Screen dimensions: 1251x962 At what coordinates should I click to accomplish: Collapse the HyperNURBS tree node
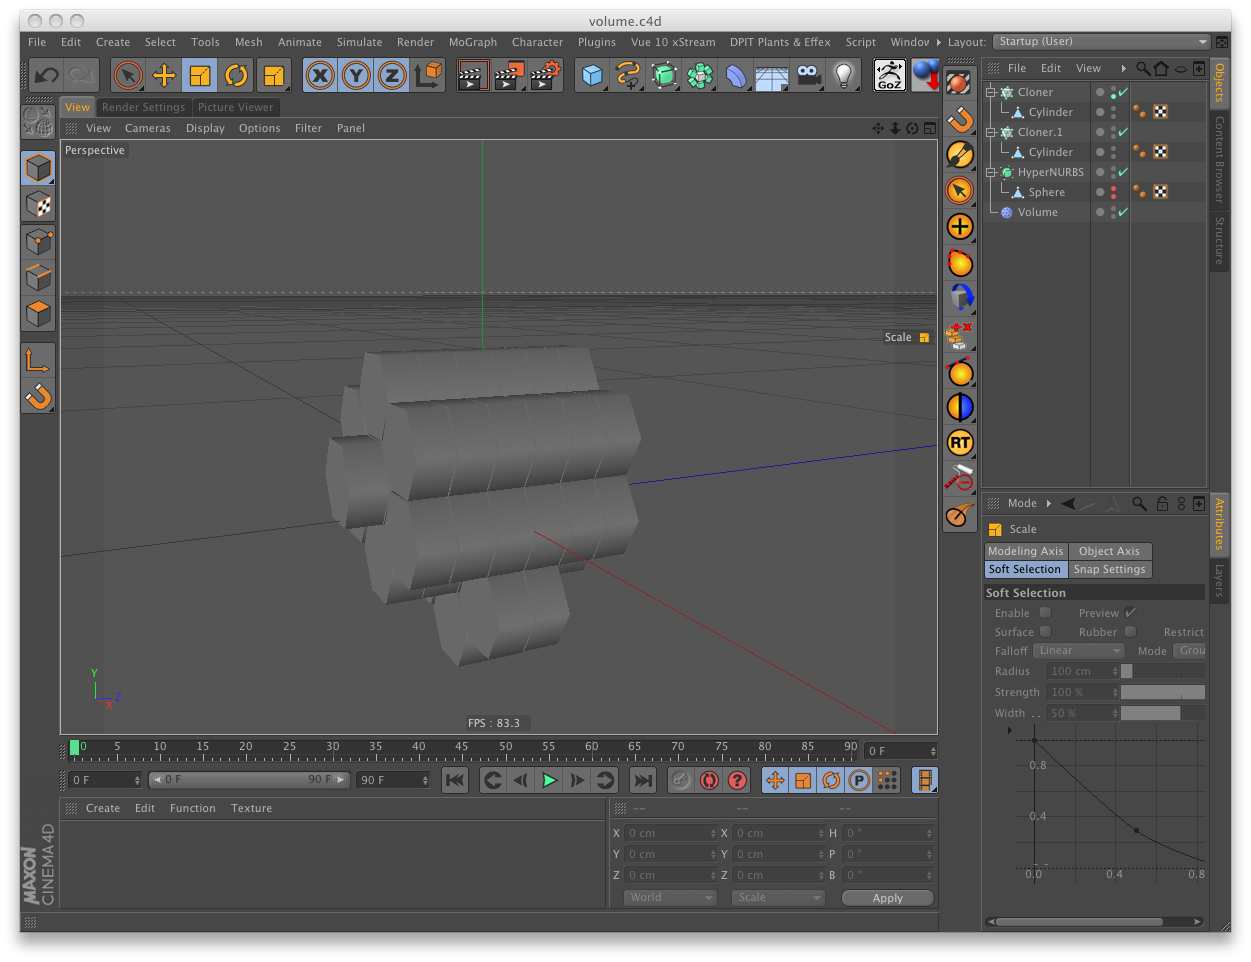click(x=991, y=172)
